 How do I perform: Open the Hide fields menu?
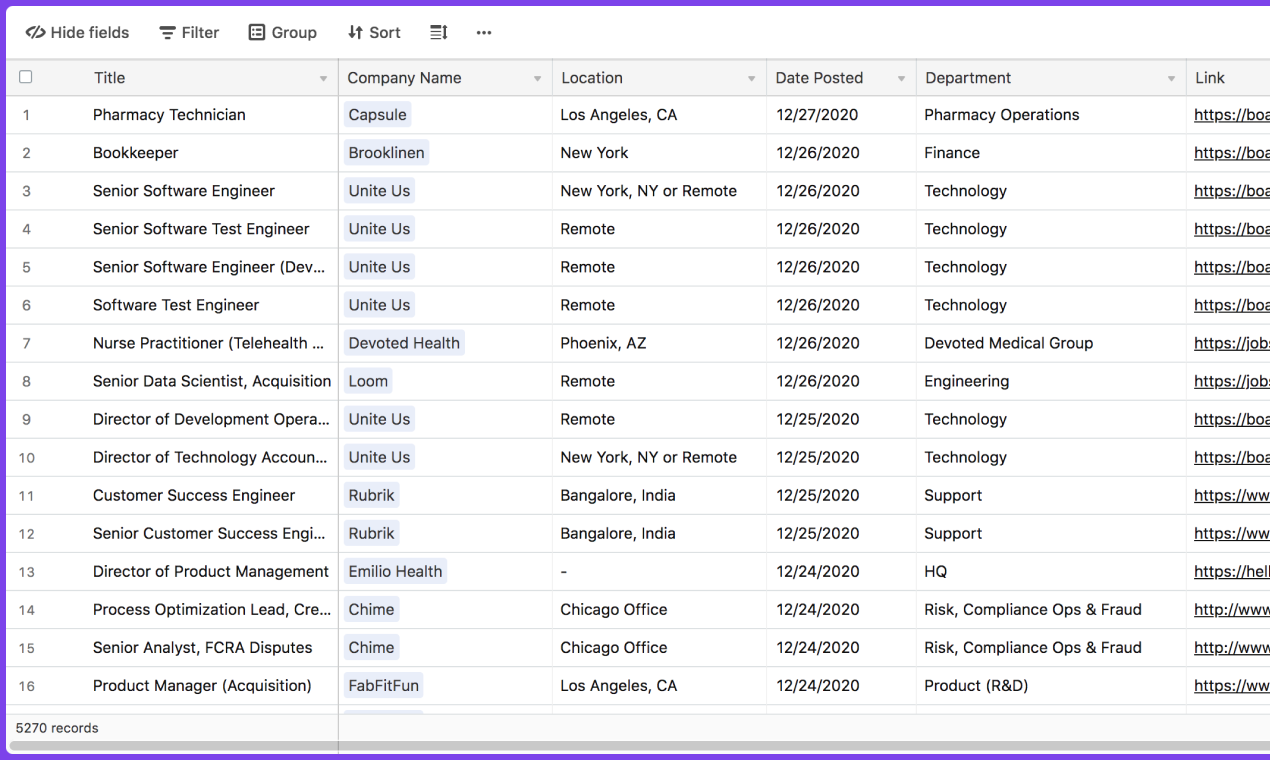pos(76,32)
